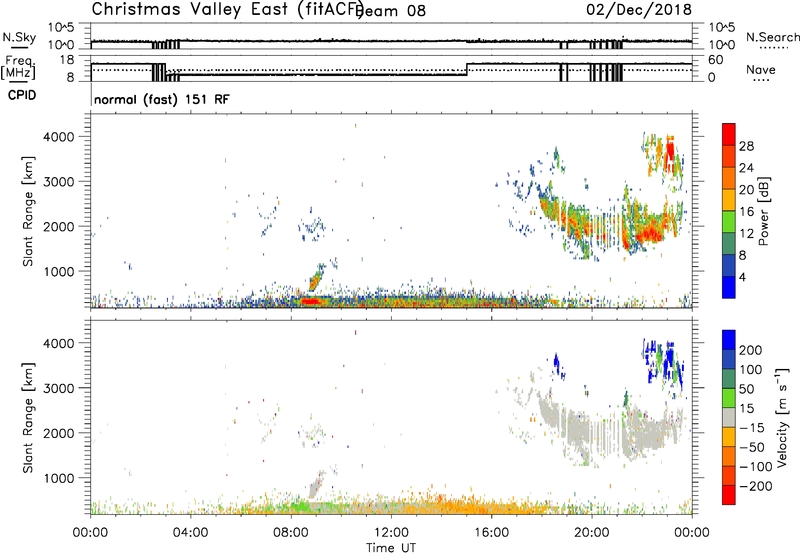
Task: Click the "100" velocity colorbar label
Action: [751, 370]
